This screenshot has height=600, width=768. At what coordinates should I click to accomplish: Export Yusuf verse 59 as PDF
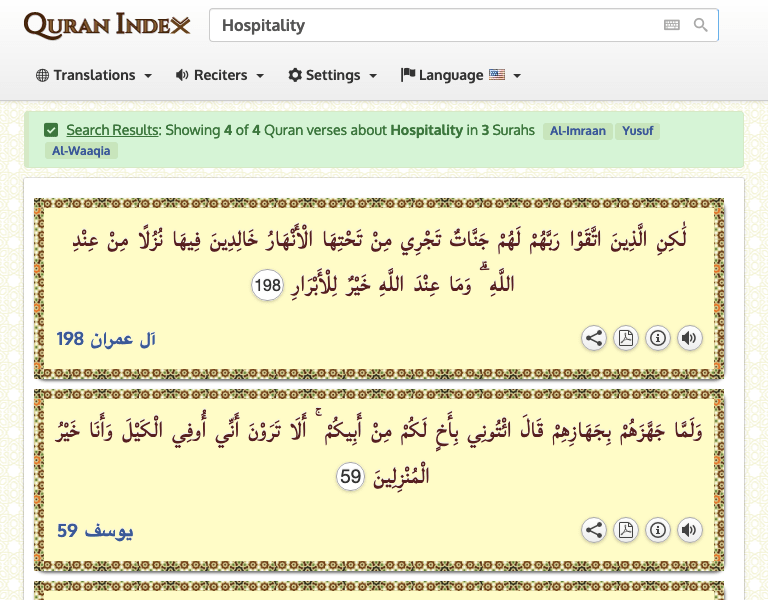pyautogui.click(x=626, y=530)
